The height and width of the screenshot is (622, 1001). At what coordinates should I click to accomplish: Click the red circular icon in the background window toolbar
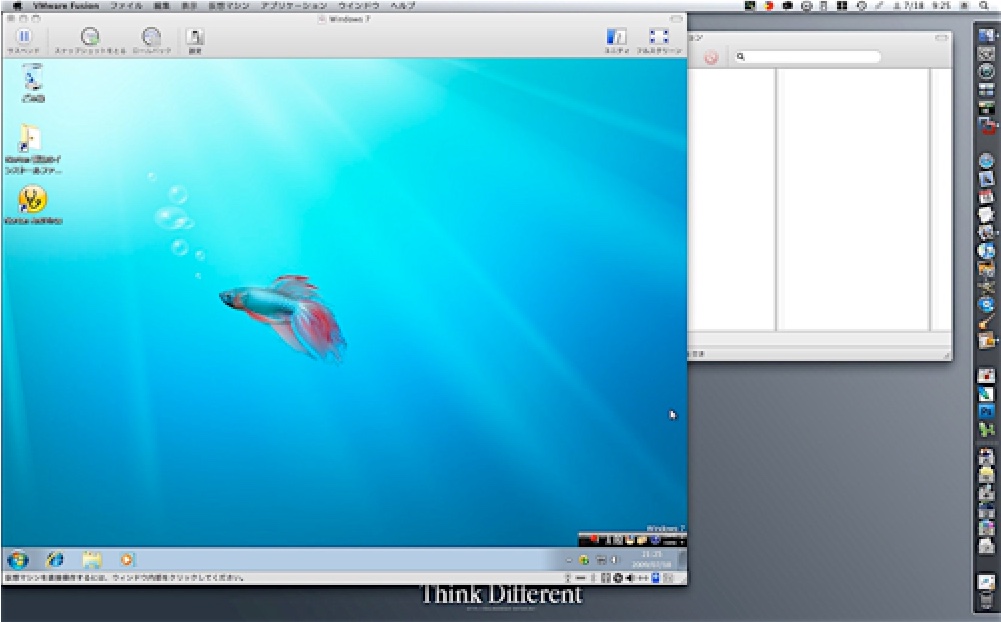(x=711, y=58)
